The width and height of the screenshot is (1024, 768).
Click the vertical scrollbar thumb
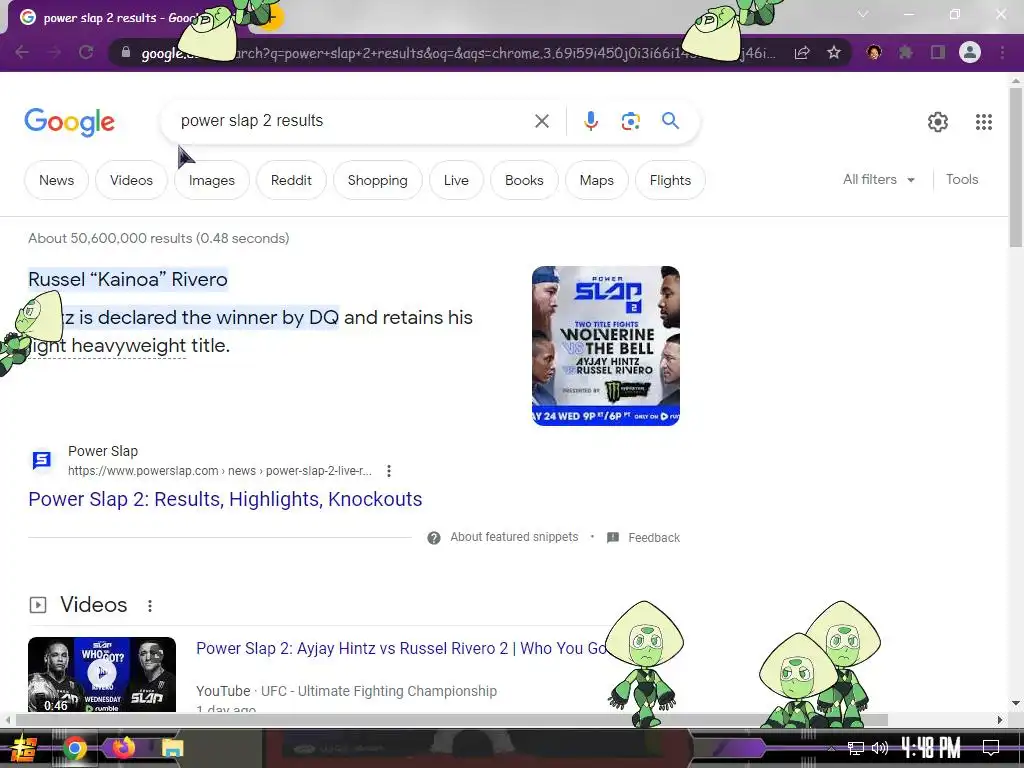(x=1016, y=167)
